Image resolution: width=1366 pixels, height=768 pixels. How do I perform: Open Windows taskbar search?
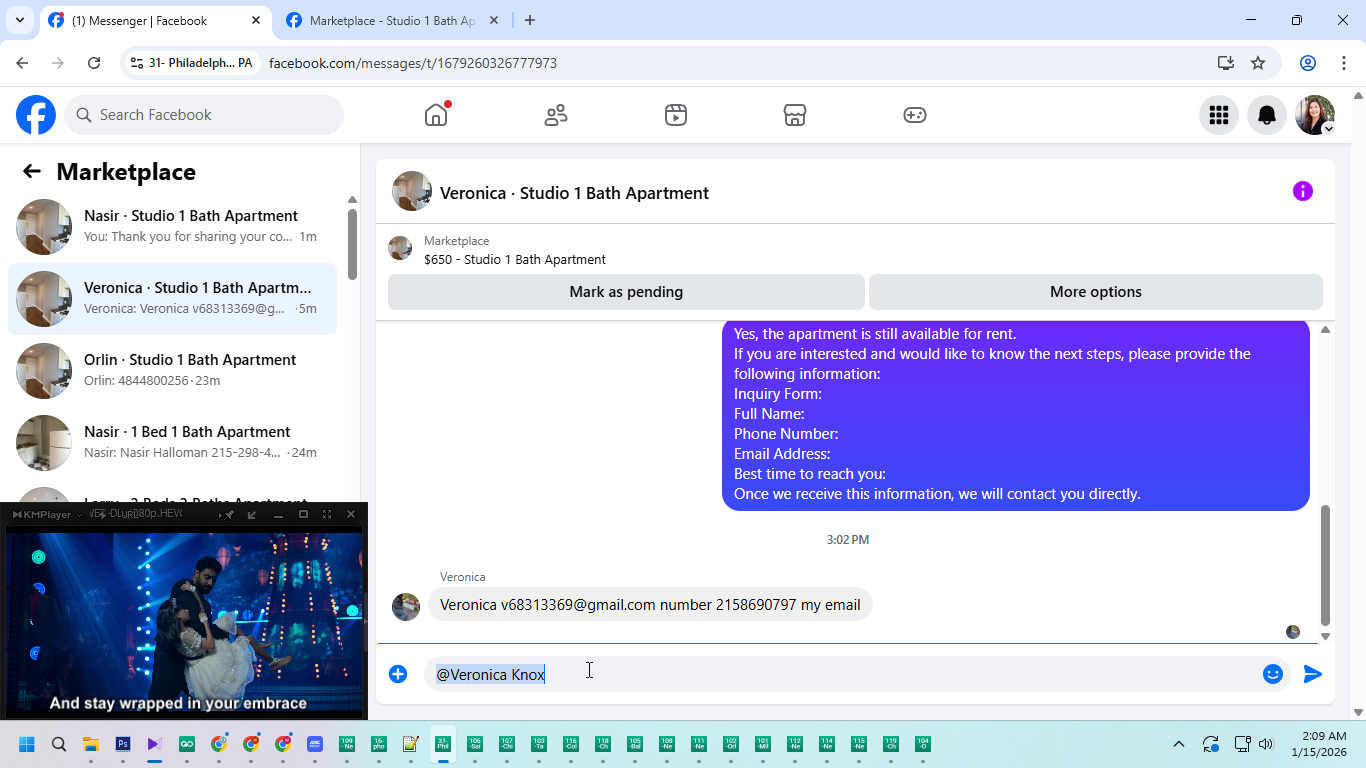59,744
